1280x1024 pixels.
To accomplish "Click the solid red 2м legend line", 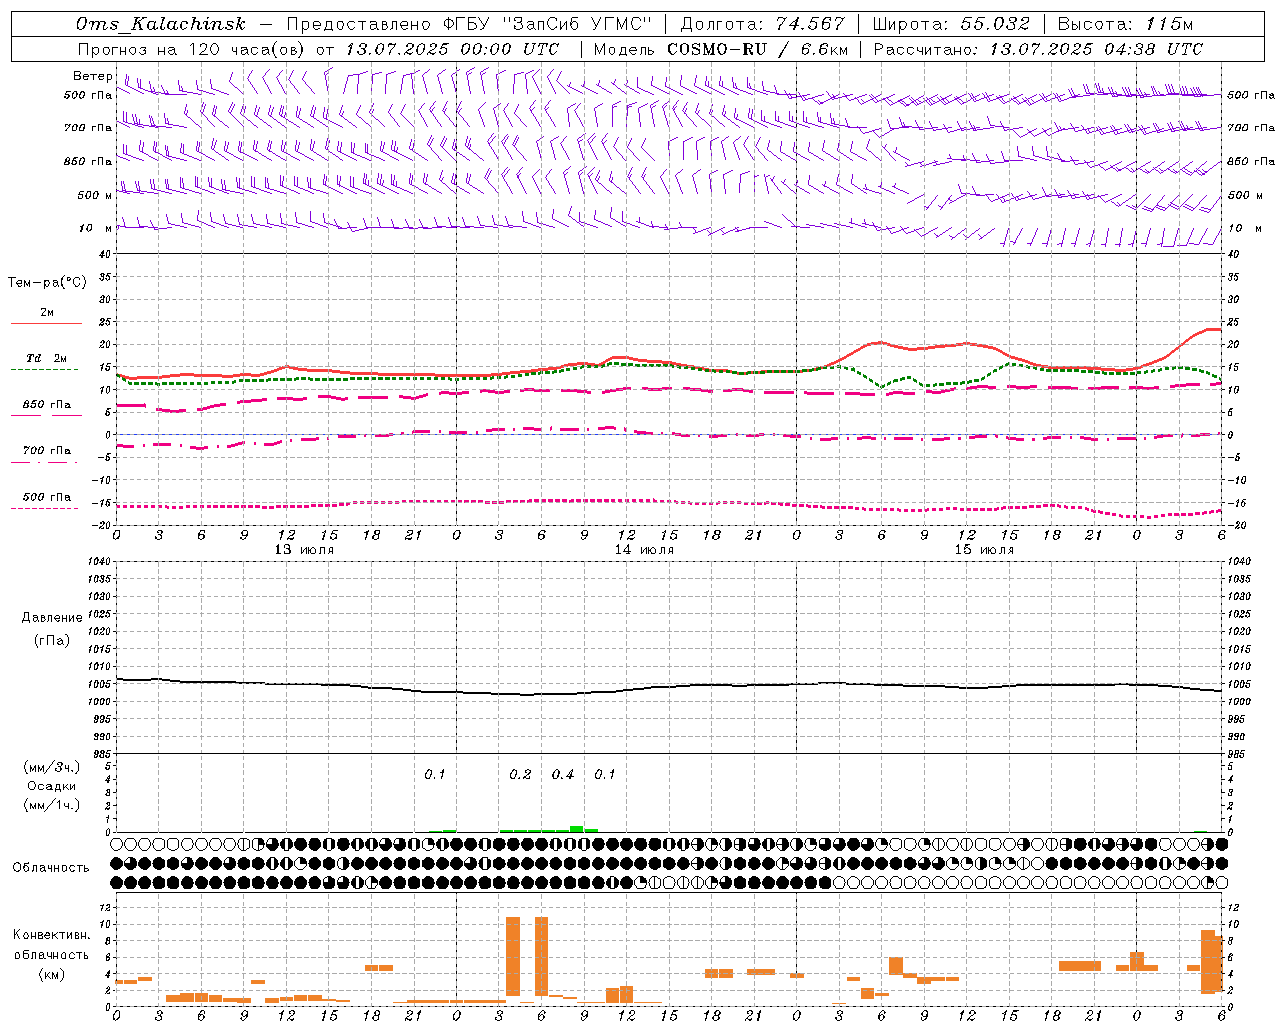I will pos(46,323).
